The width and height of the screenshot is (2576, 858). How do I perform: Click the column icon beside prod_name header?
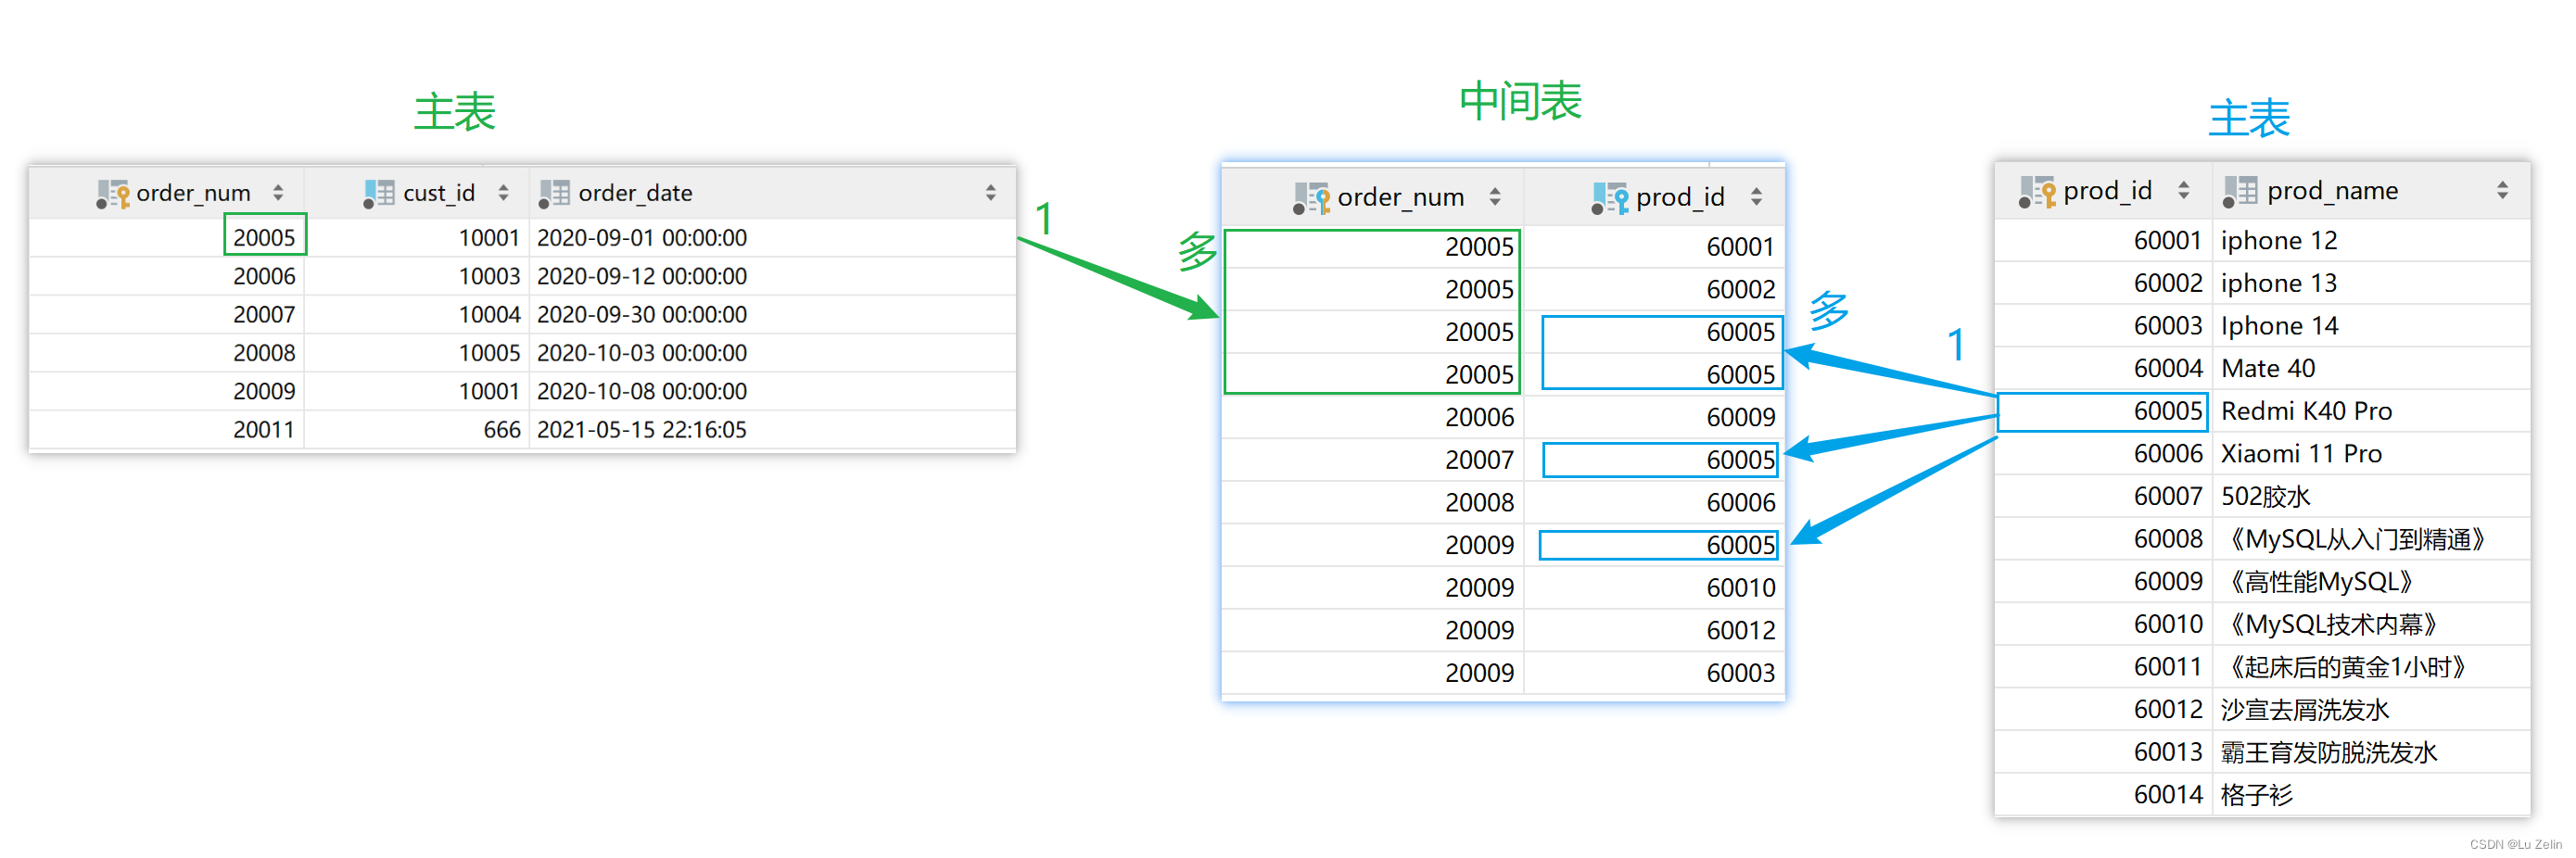tap(2240, 192)
